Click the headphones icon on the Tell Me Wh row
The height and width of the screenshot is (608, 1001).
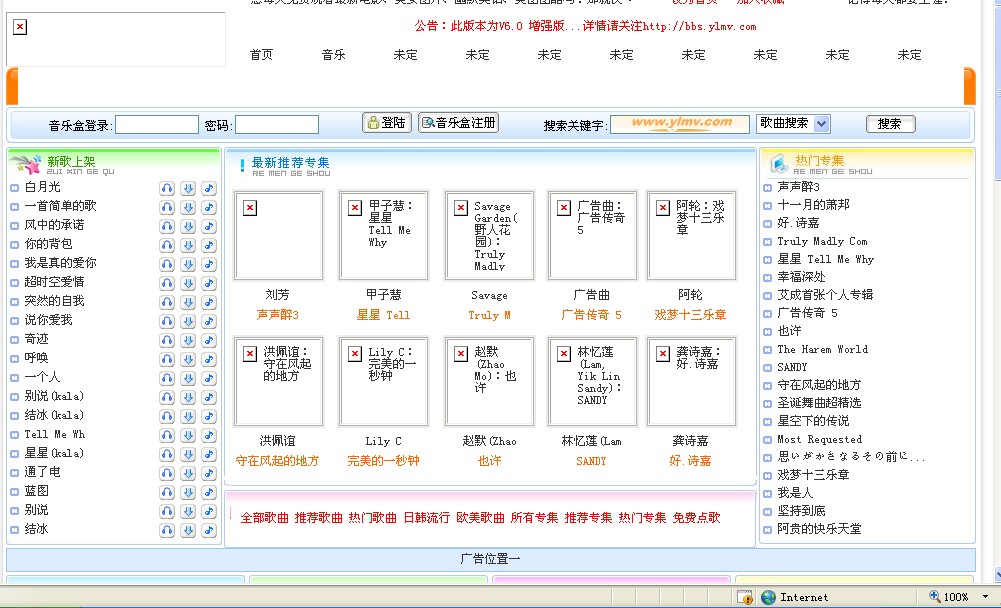tap(167, 435)
